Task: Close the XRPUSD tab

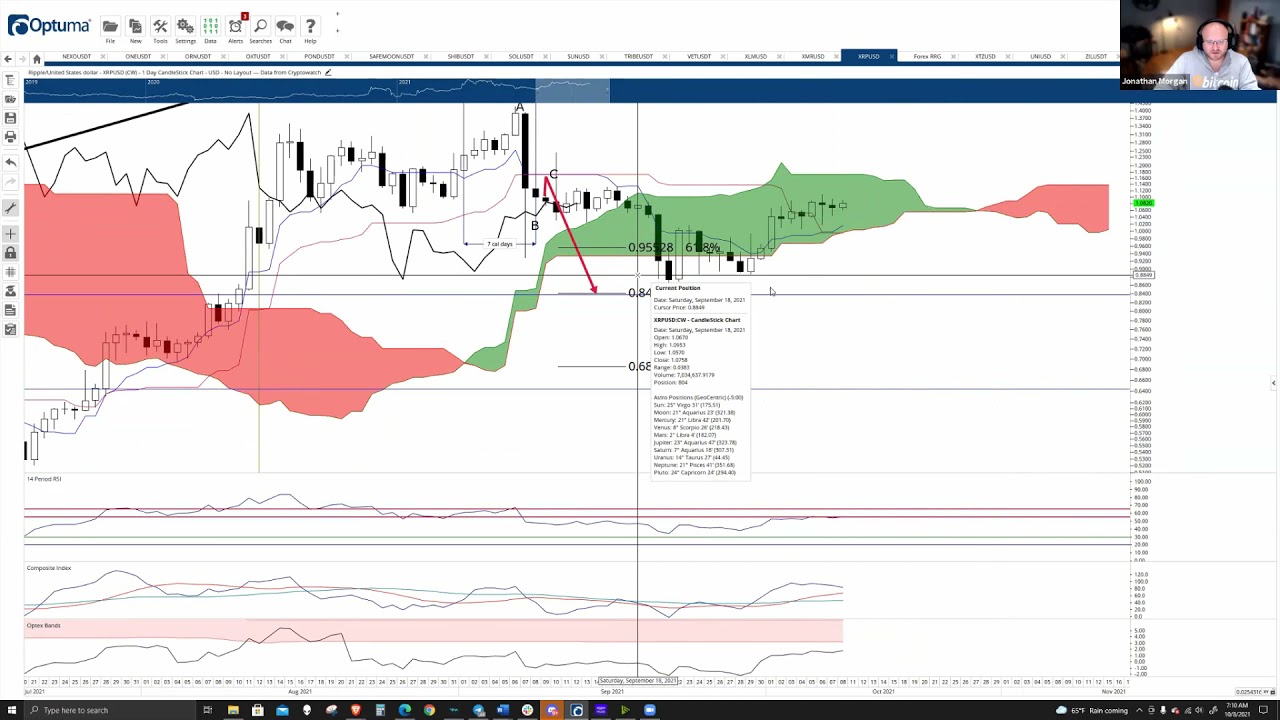Action: [x=892, y=57]
